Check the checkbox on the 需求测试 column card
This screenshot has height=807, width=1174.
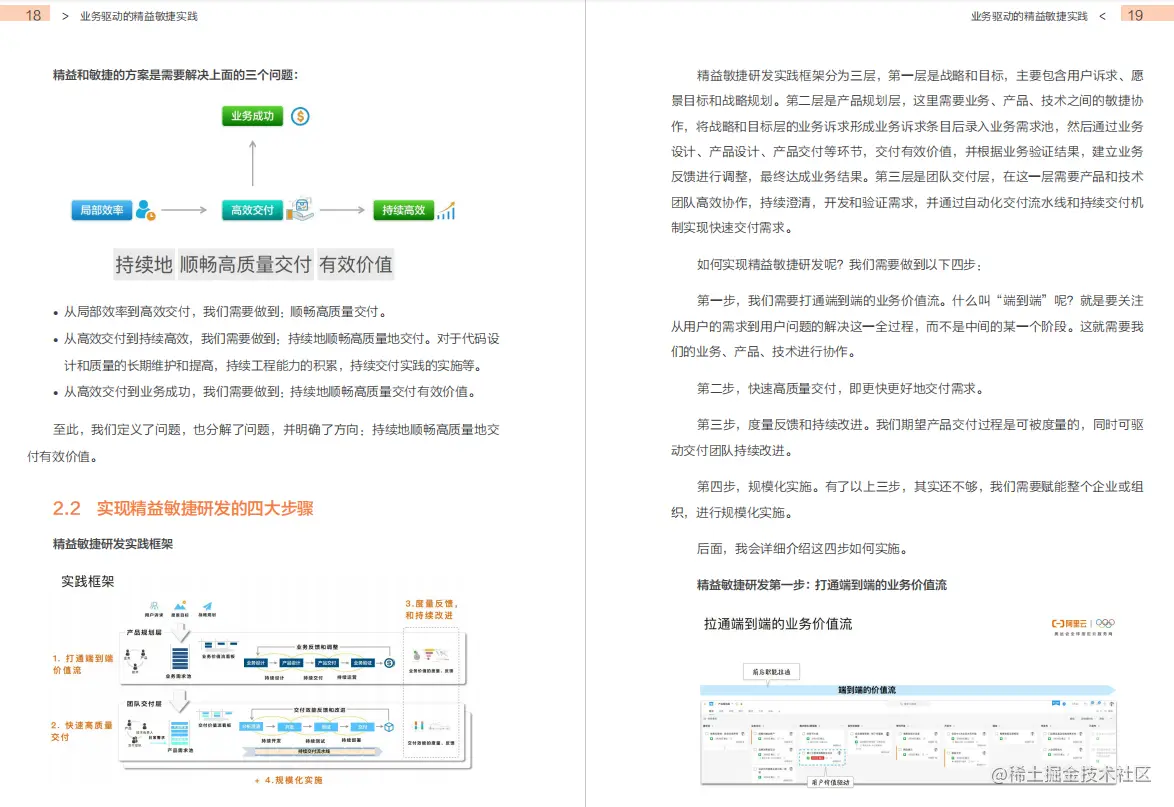coord(900,732)
